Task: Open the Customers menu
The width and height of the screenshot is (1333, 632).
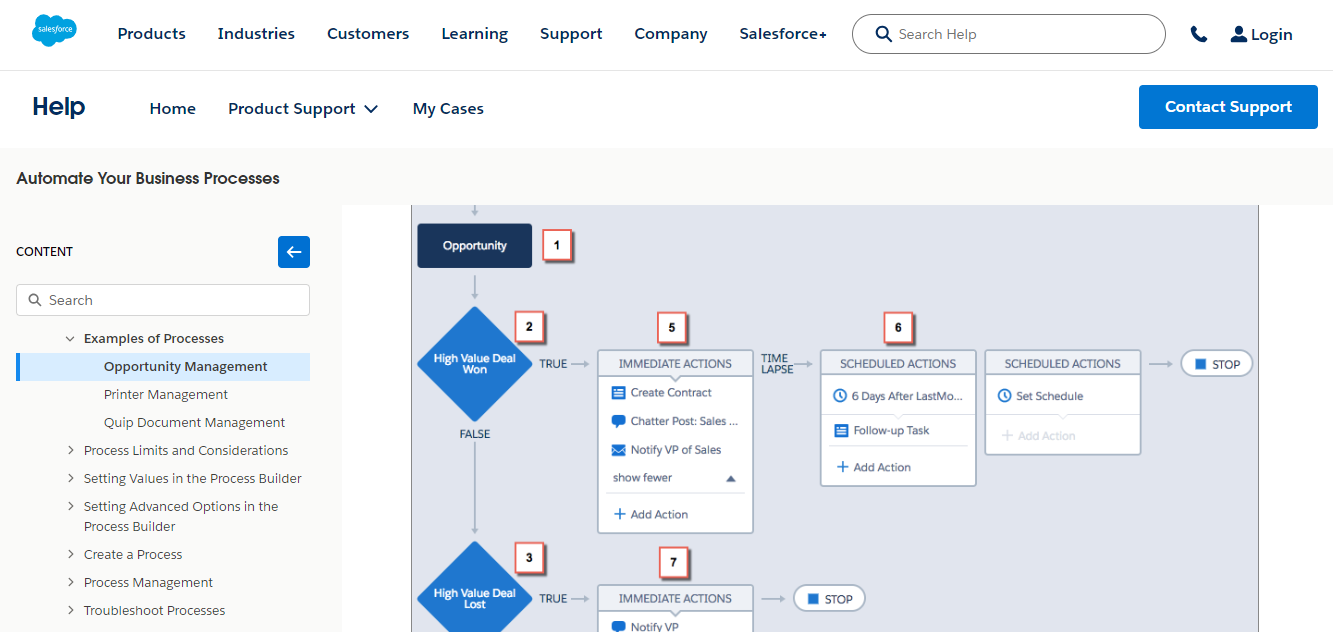Action: click(368, 34)
